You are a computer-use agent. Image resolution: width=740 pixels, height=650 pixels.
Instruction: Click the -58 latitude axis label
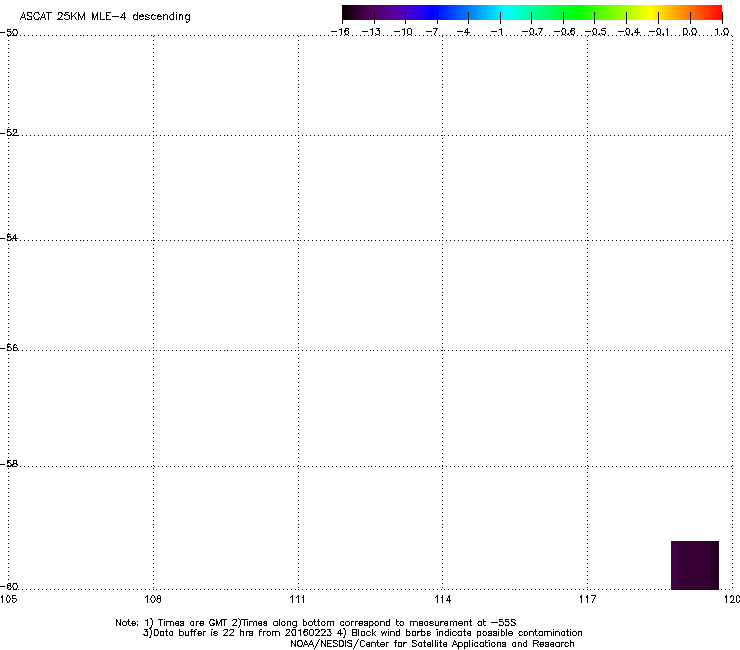9,464
